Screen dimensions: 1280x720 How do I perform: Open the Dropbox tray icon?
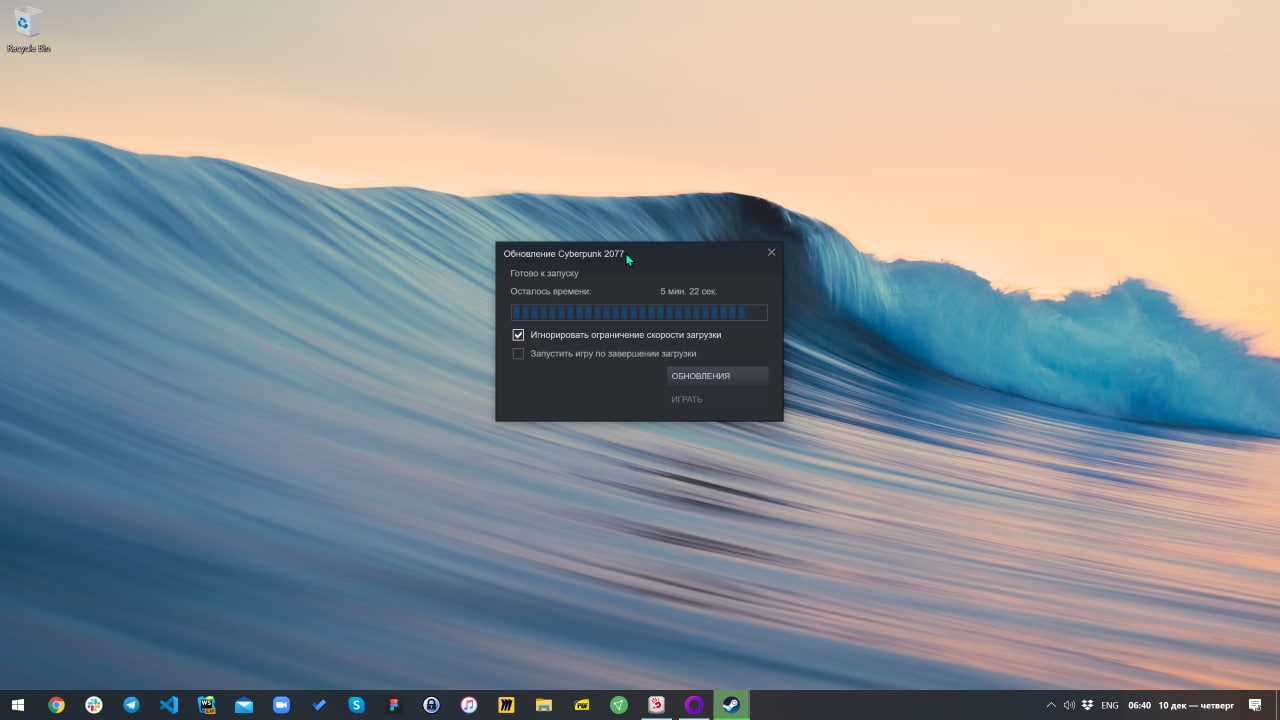coord(1087,705)
